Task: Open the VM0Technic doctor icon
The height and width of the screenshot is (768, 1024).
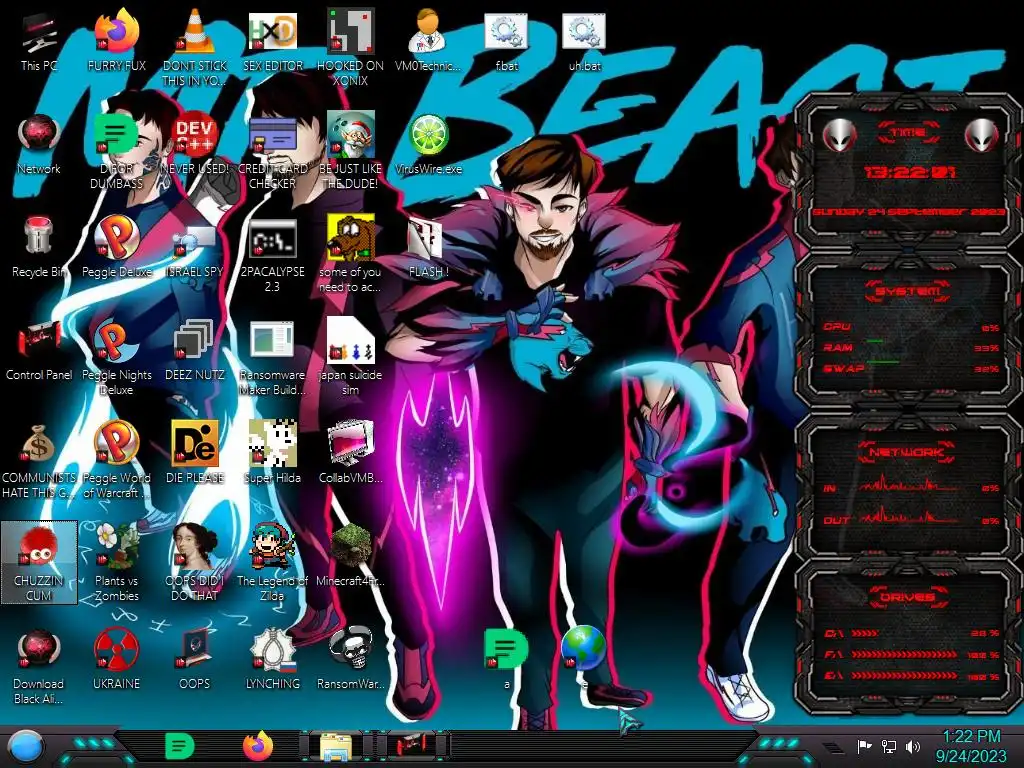Action: pyautogui.click(x=428, y=31)
